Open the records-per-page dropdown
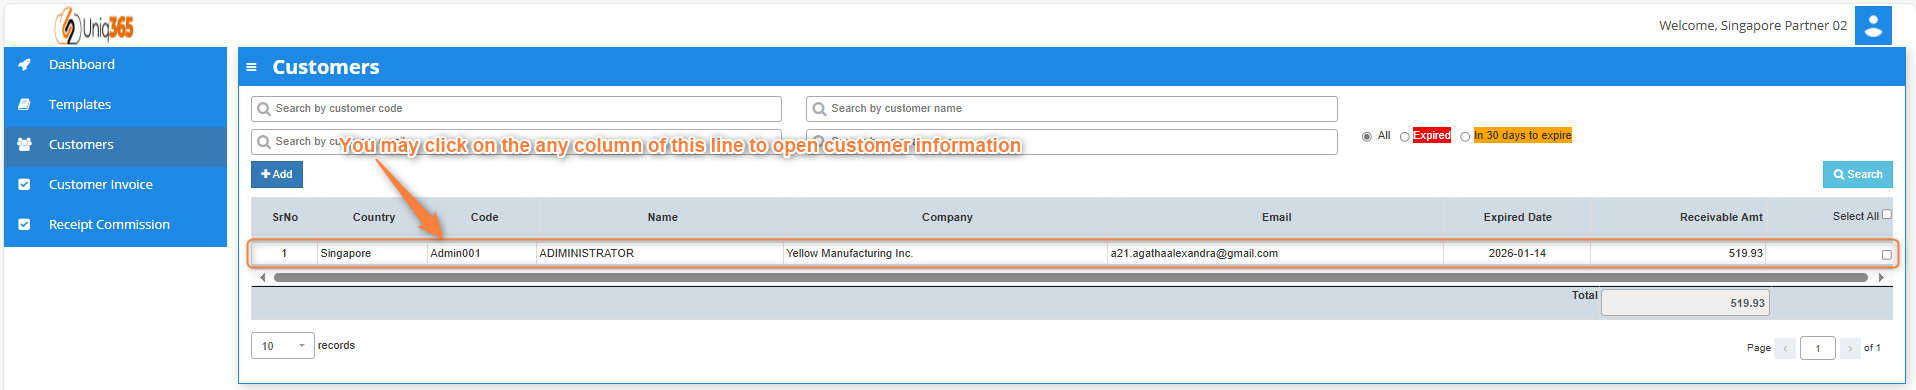The width and height of the screenshot is (1916, 390). (283, 346)
